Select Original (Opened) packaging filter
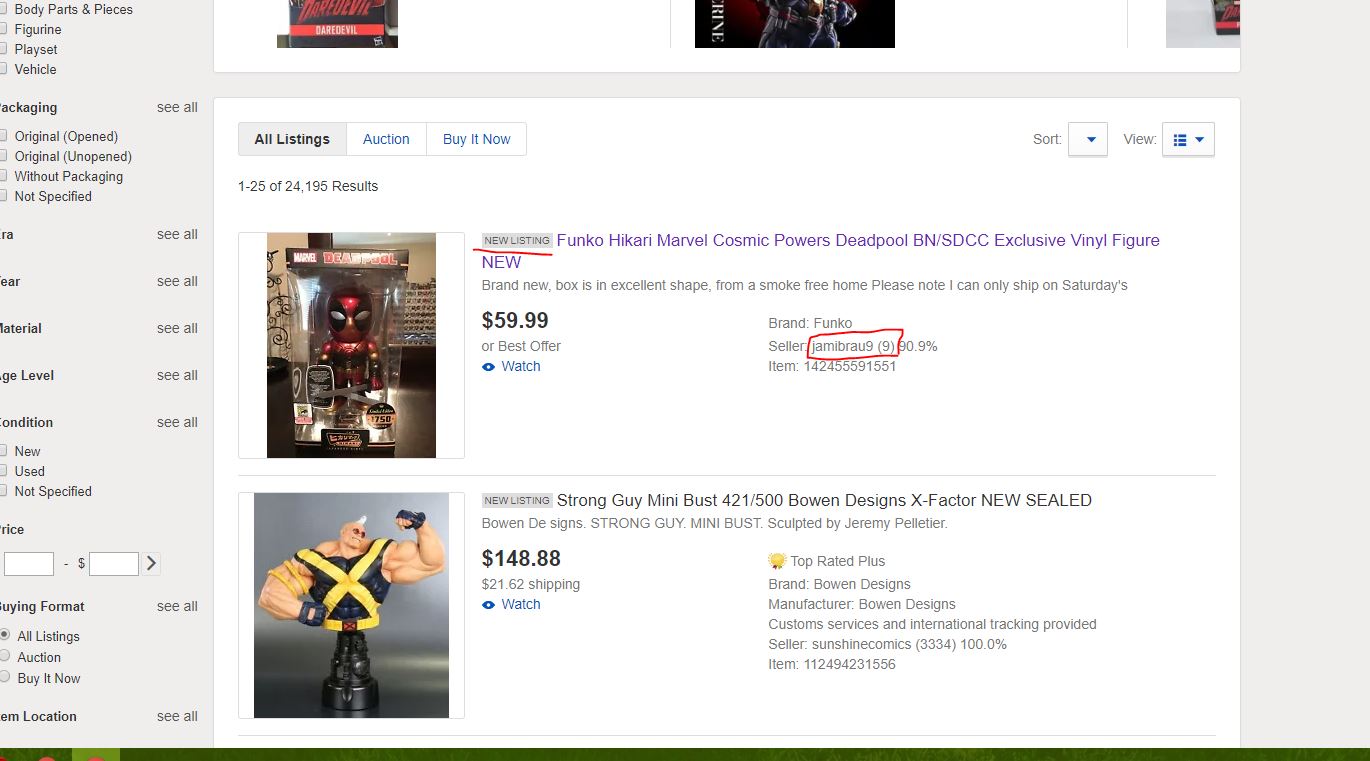Viewport: 1370px width, 761px height. (x=3, y=136)
